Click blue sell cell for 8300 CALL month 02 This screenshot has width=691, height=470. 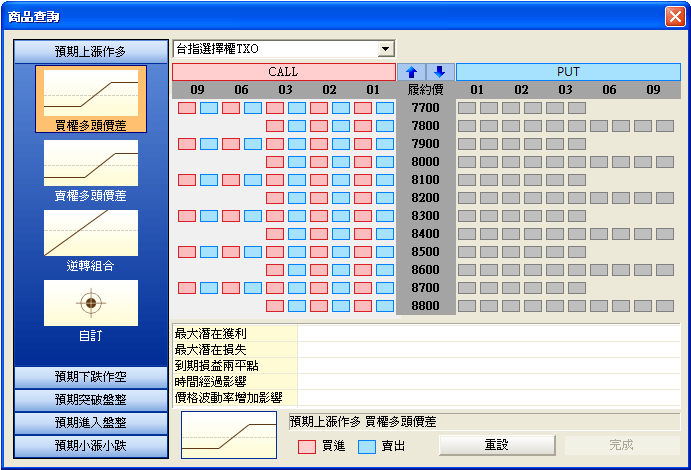tap(341, 216)
